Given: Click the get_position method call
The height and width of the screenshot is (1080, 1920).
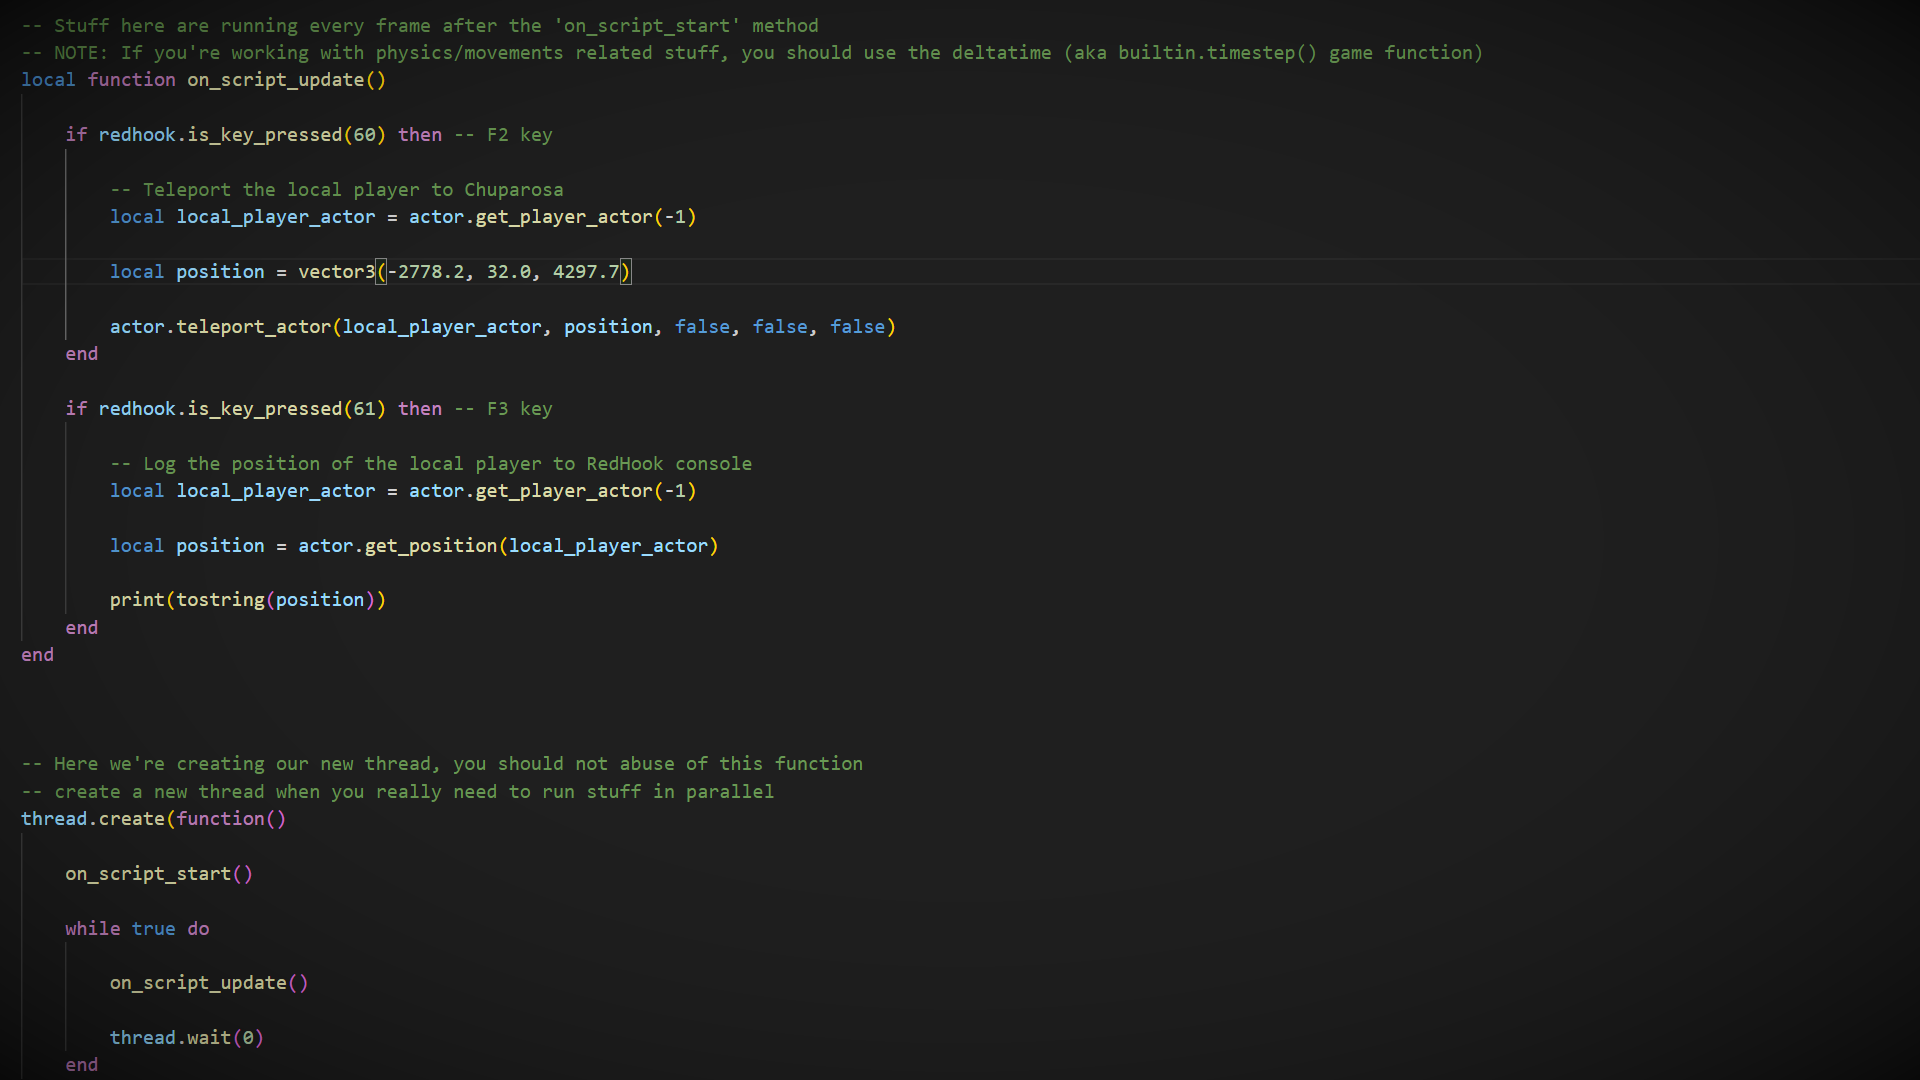Looking at the screenshot, I should [430, 546].
